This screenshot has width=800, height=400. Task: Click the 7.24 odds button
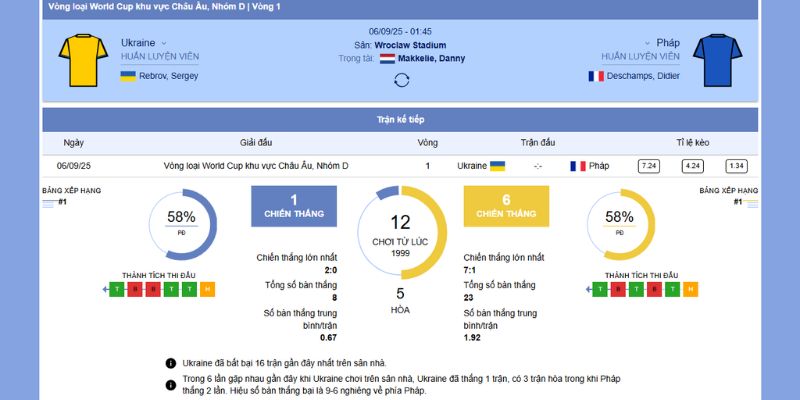(649, 166)
